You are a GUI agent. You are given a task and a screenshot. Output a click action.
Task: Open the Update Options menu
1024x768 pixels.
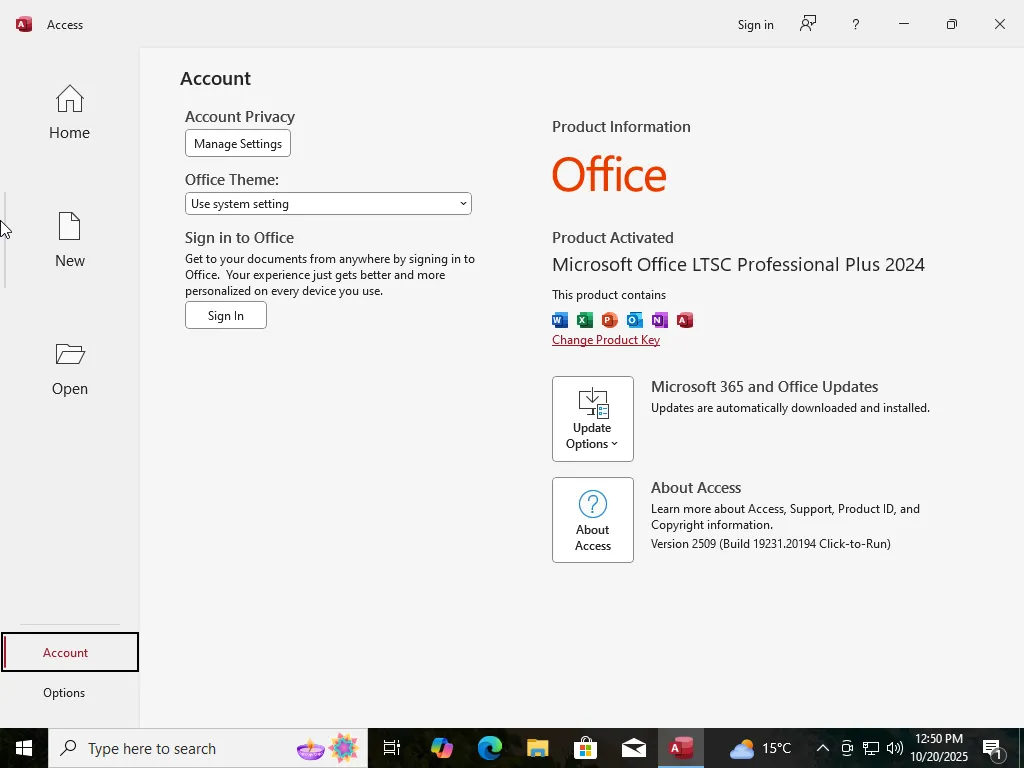pyautogui.click(x=592, y=419)
